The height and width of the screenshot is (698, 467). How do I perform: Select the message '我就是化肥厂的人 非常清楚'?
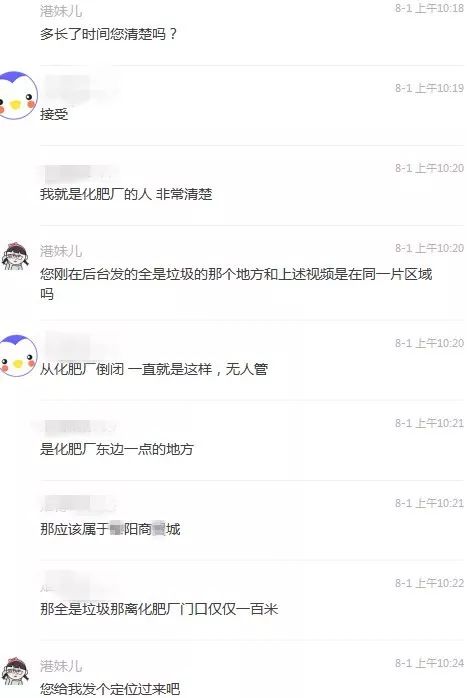(126, 194)
